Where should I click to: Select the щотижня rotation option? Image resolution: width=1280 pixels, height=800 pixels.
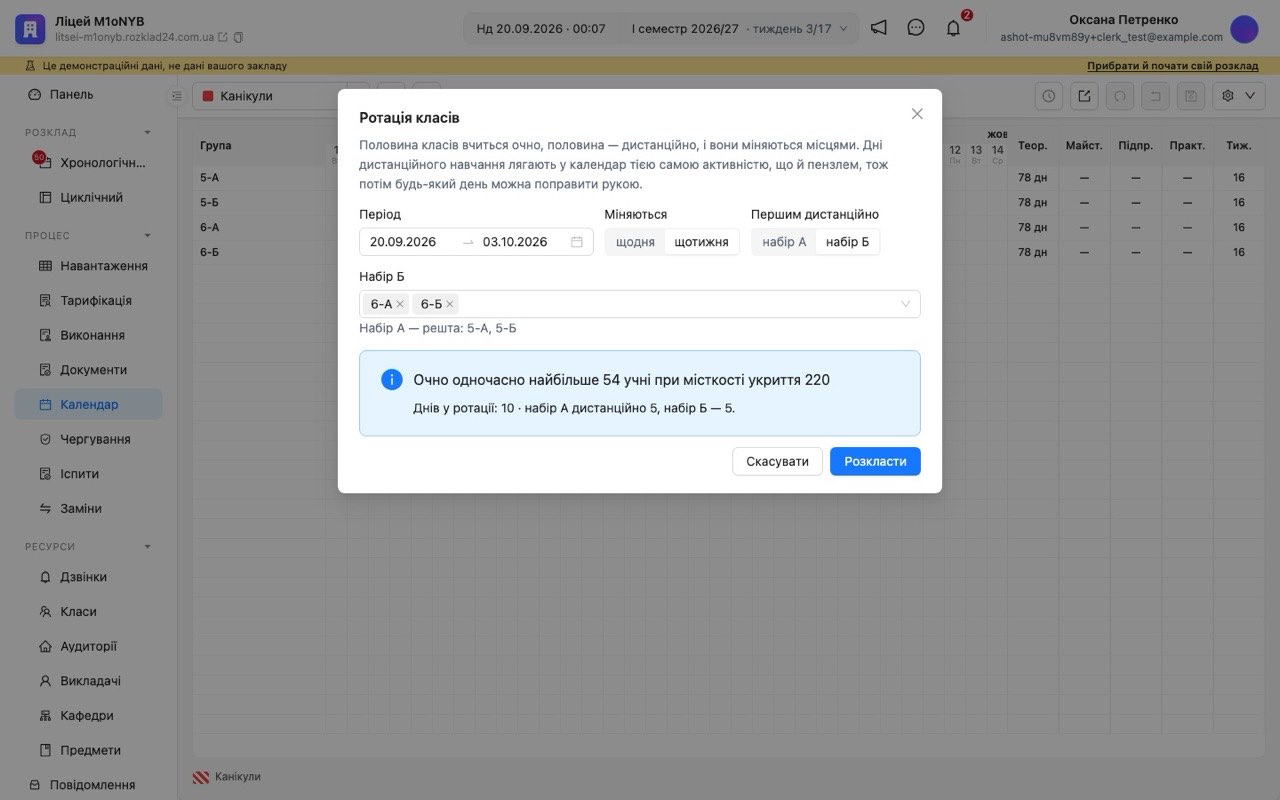pos(702,242)
